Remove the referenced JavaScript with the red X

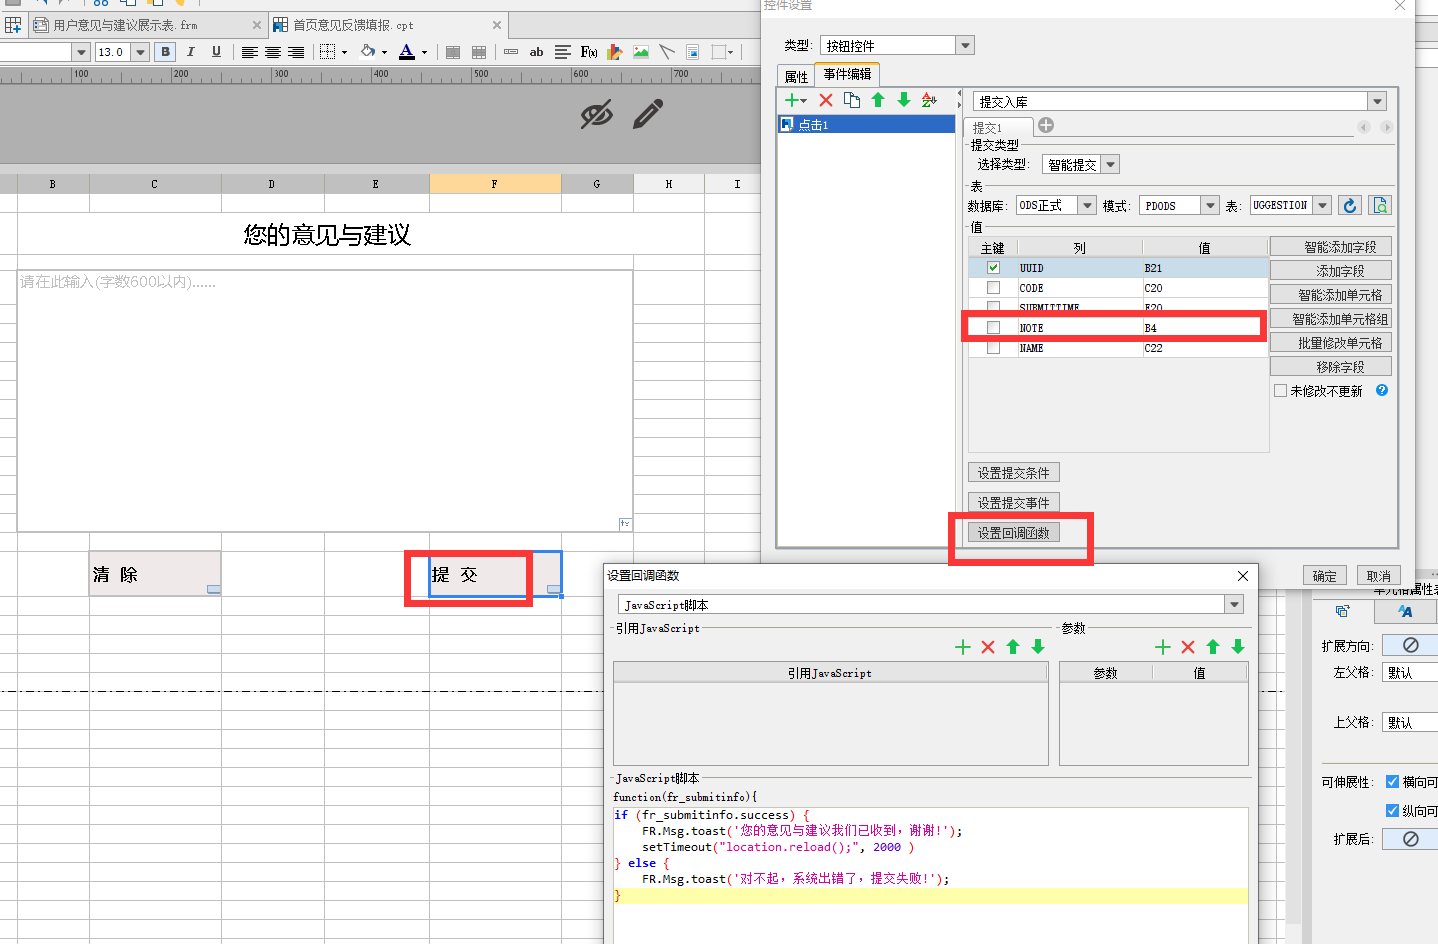(x=988, y=647)
